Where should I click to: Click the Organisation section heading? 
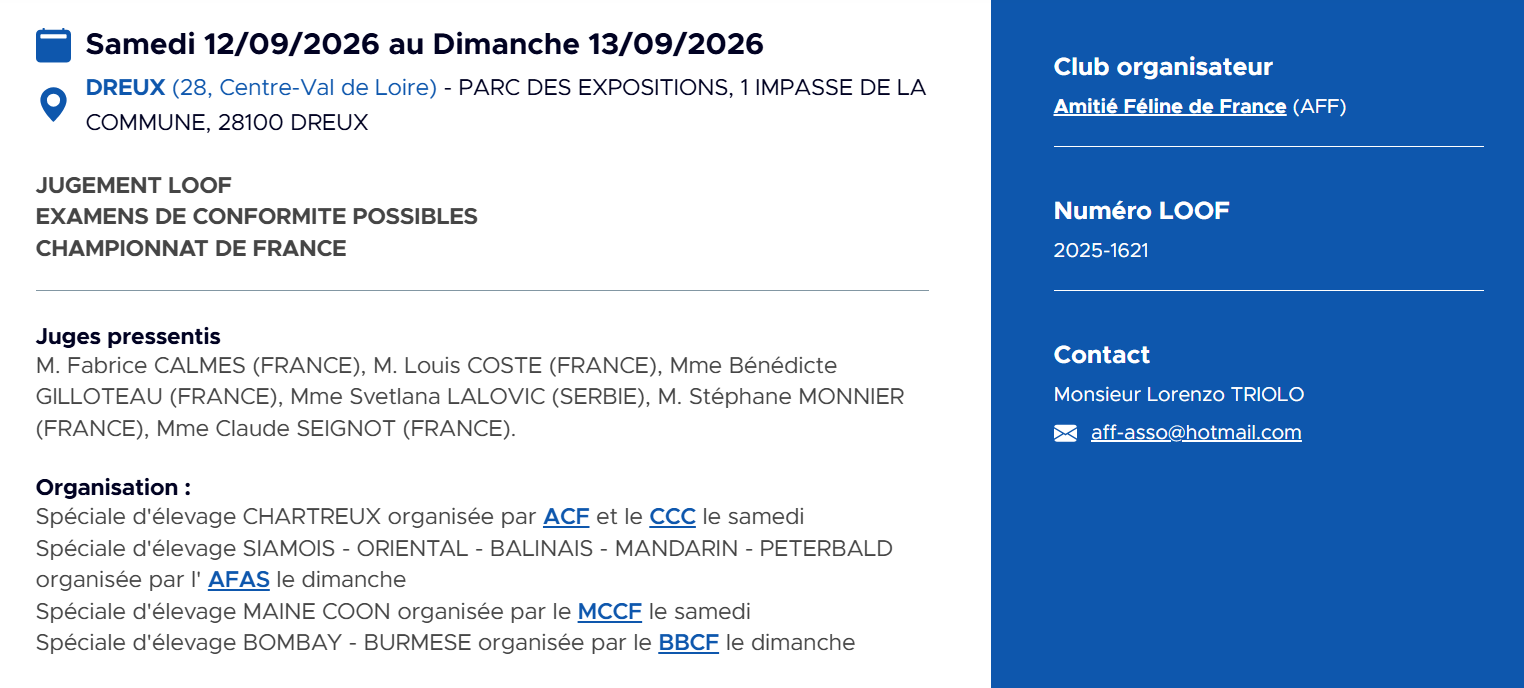(x=113, y=488)
